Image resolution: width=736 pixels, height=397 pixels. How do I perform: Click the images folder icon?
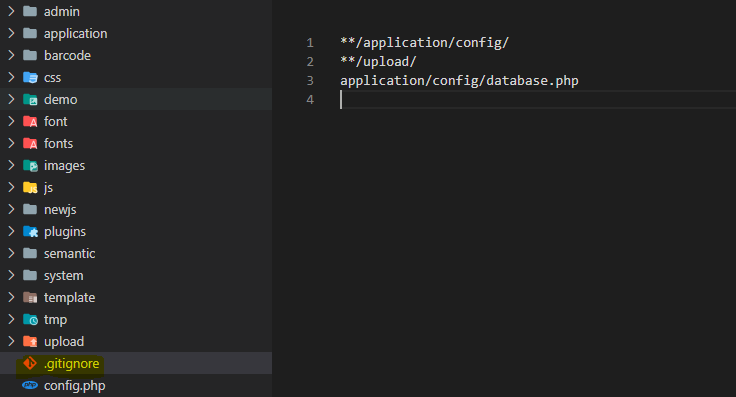coord(30,165)
